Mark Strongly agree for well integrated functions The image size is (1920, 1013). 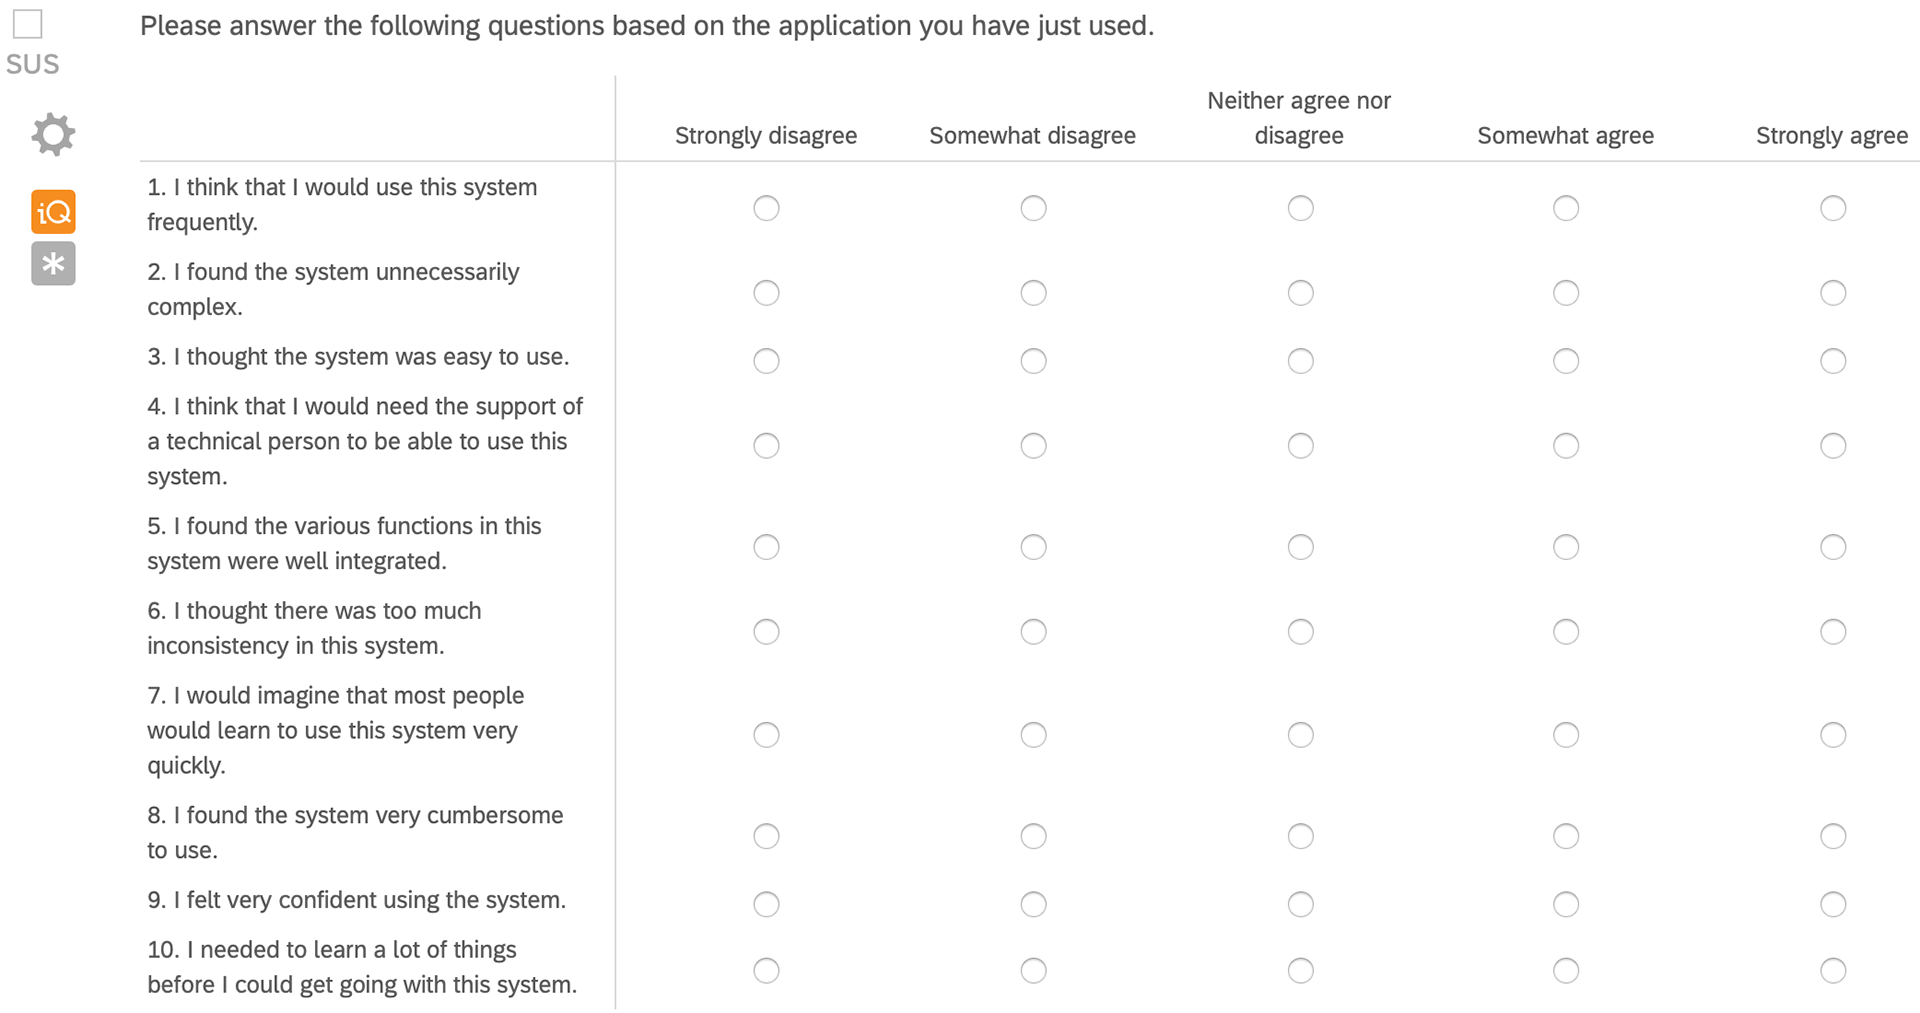coord(1833,547)
